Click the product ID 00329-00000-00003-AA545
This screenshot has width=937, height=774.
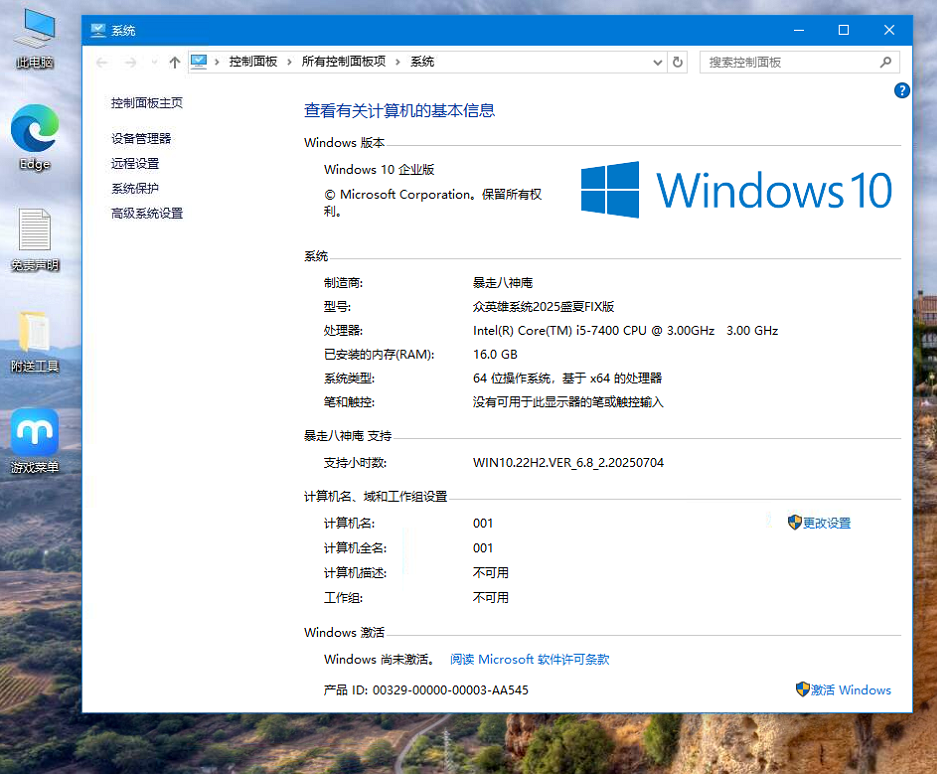451,690
